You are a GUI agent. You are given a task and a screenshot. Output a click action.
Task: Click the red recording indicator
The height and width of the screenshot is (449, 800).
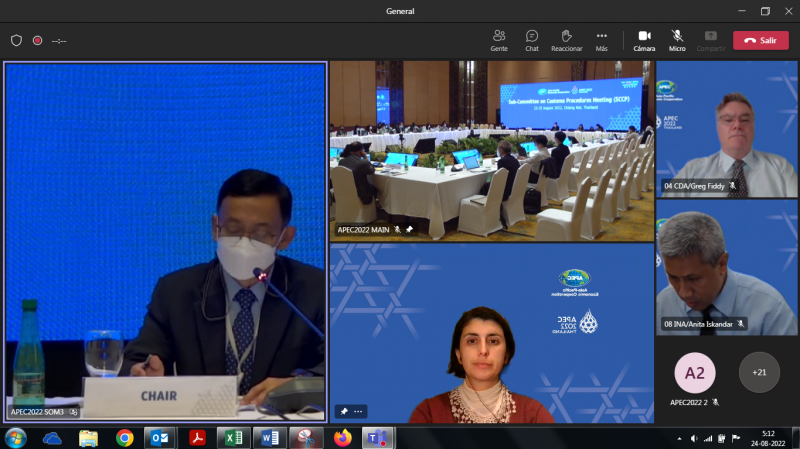coord(37,40)
